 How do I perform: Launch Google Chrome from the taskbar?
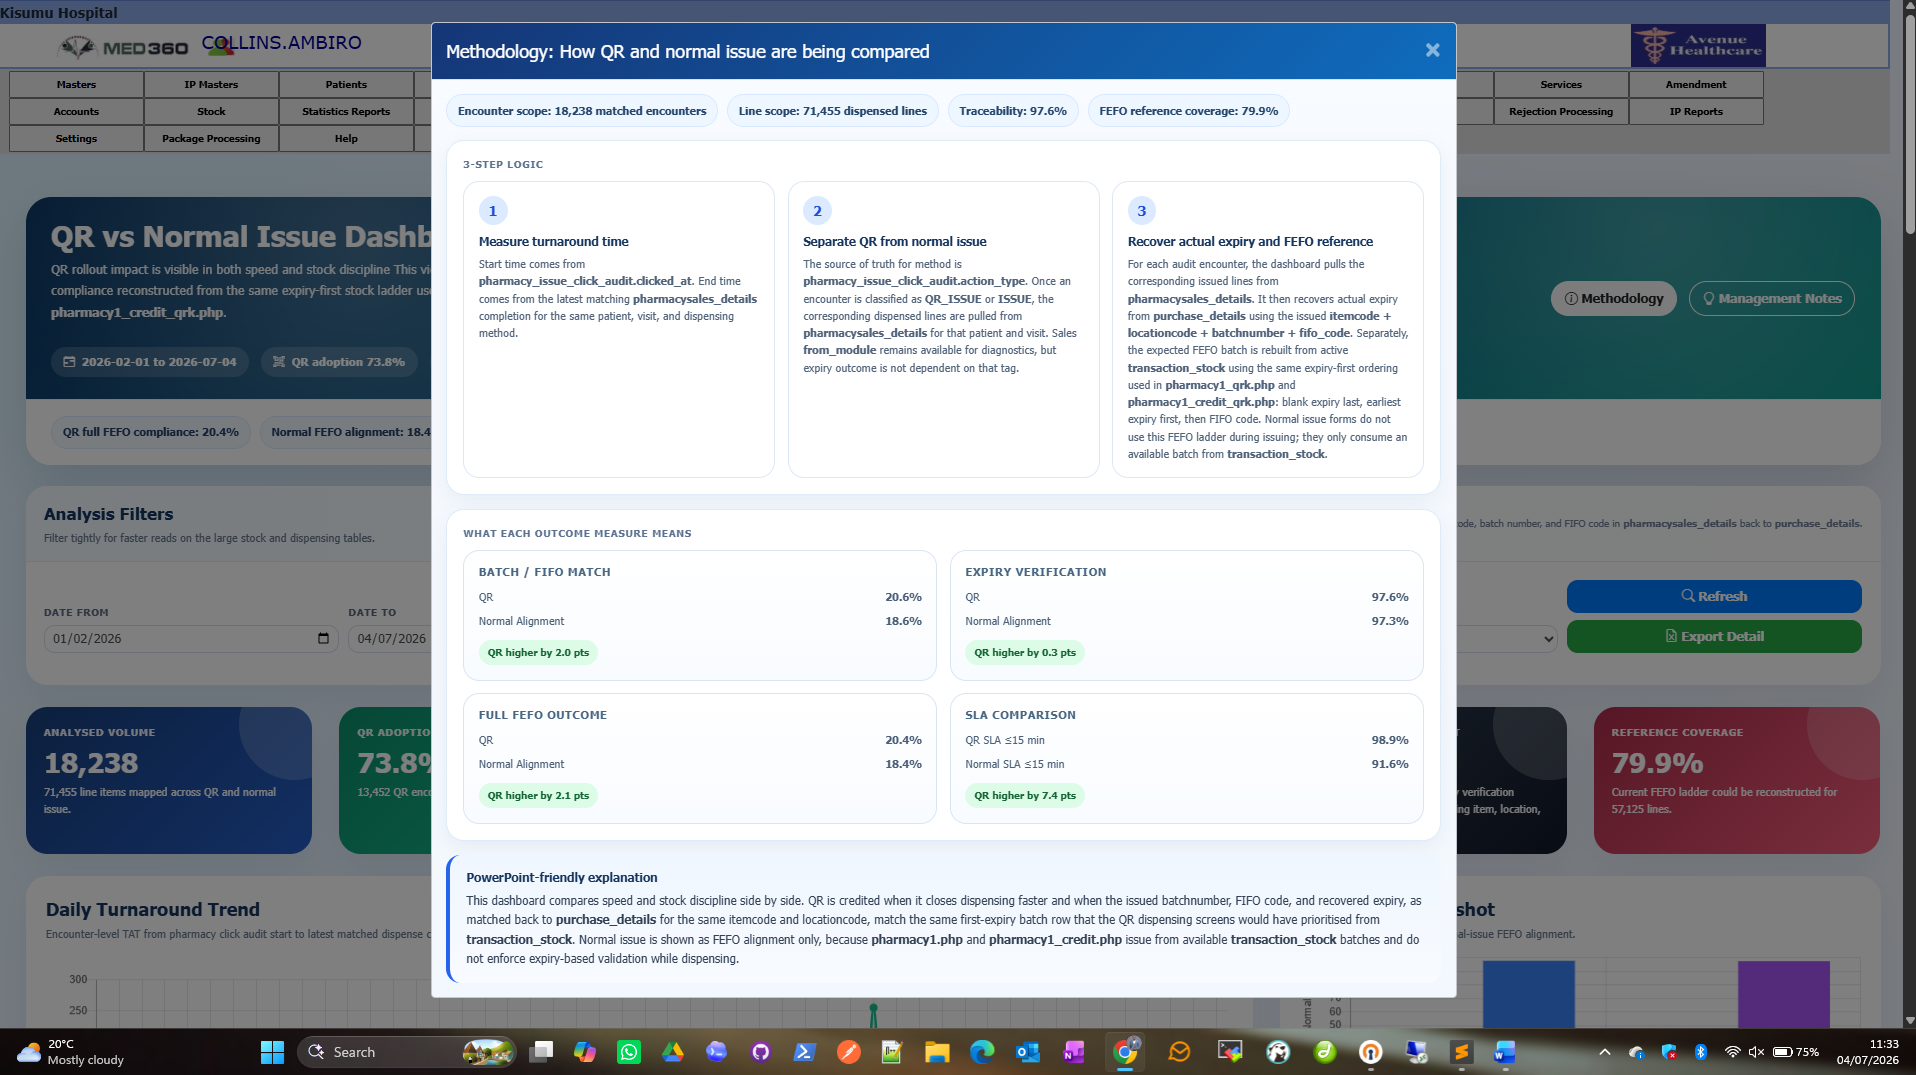click(1125, 1052)
